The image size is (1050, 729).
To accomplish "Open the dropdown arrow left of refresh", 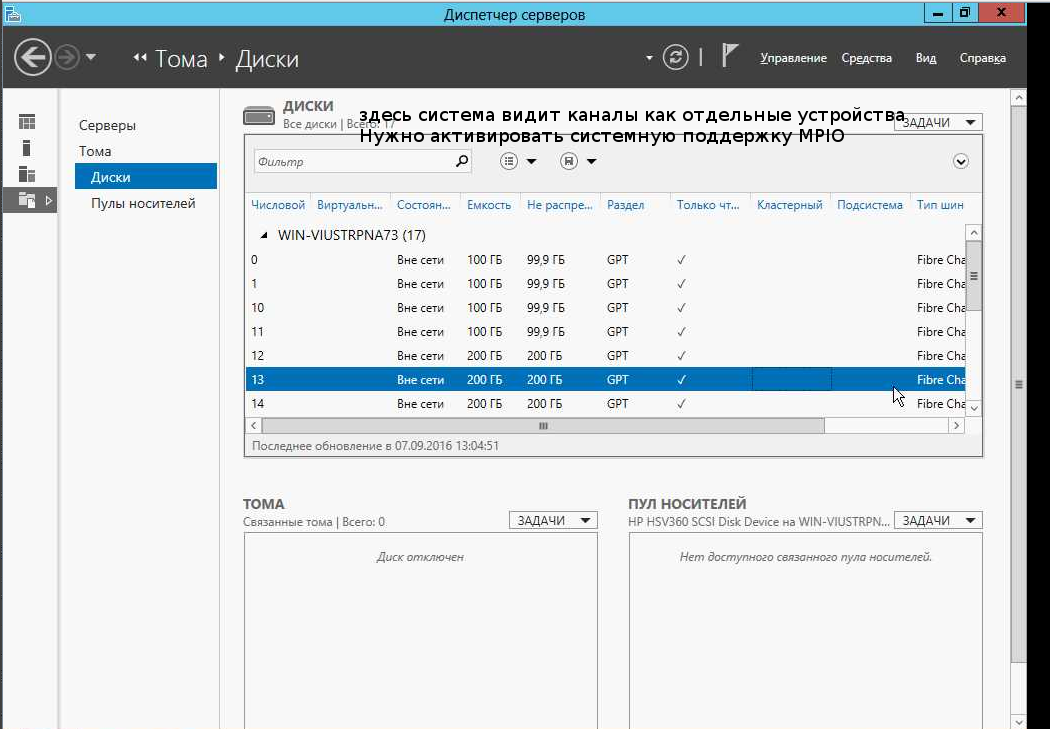I will [x=649, y=58].
